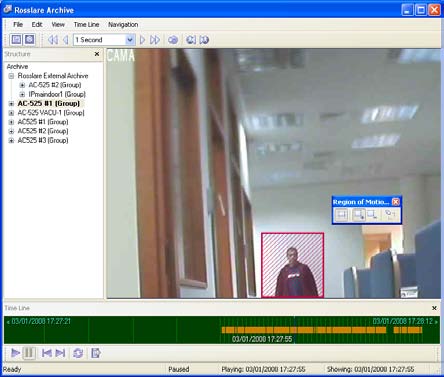The height and width of the screenshot is (377, 444).
Task: Click the first Region of Motion tool icon
Action: pos(342,215)
